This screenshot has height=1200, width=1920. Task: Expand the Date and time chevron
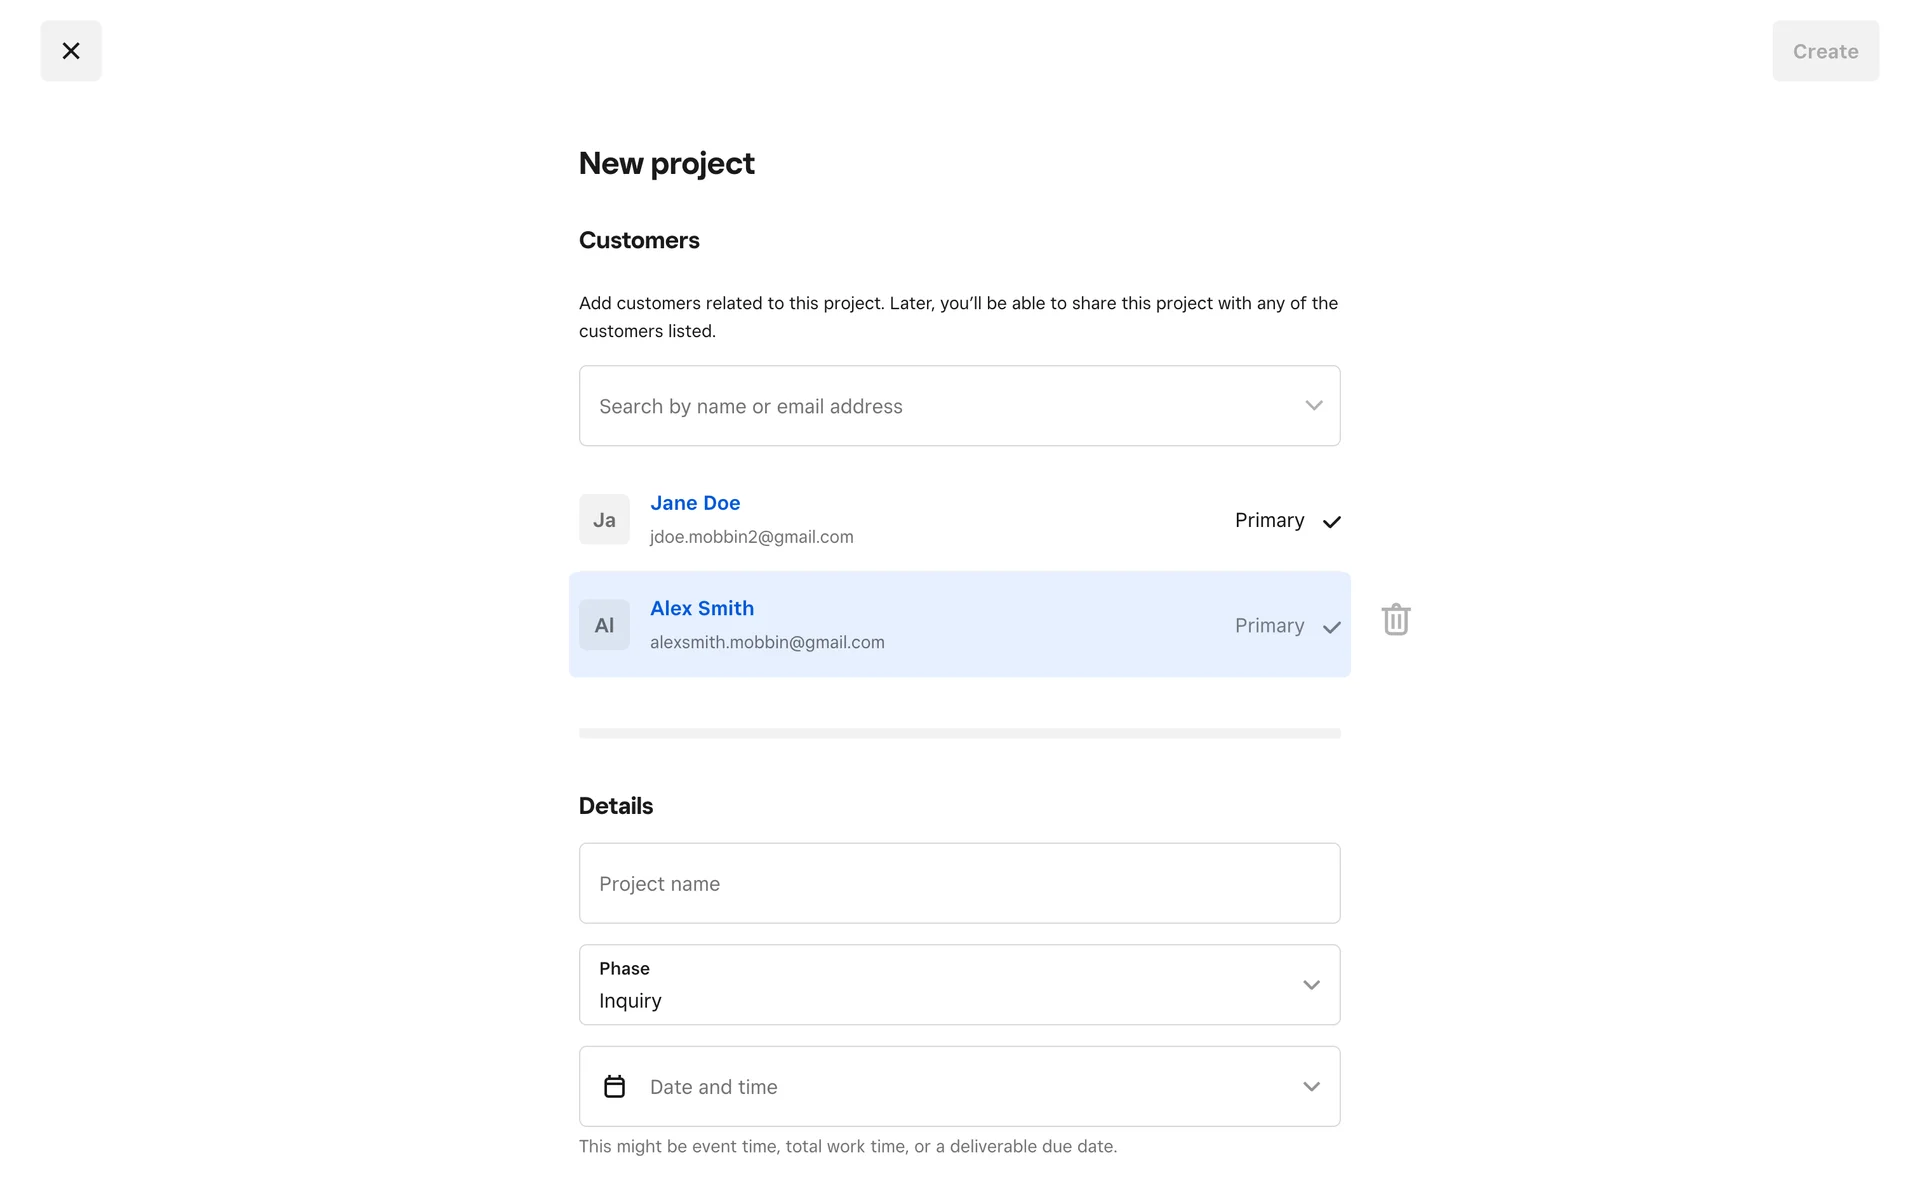point(1311,1087)
